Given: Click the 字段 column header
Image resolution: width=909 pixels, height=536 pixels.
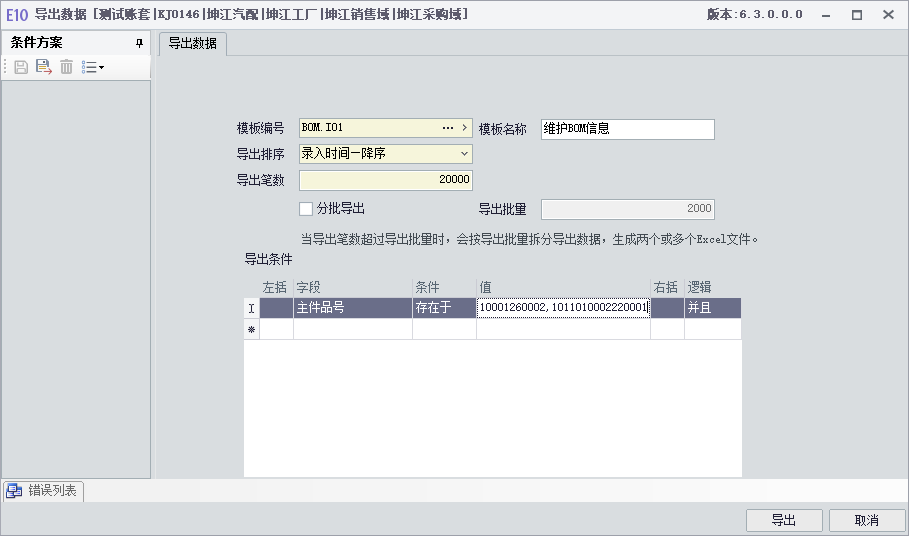Looking at the screenshot, I should (x=353, y=287).
